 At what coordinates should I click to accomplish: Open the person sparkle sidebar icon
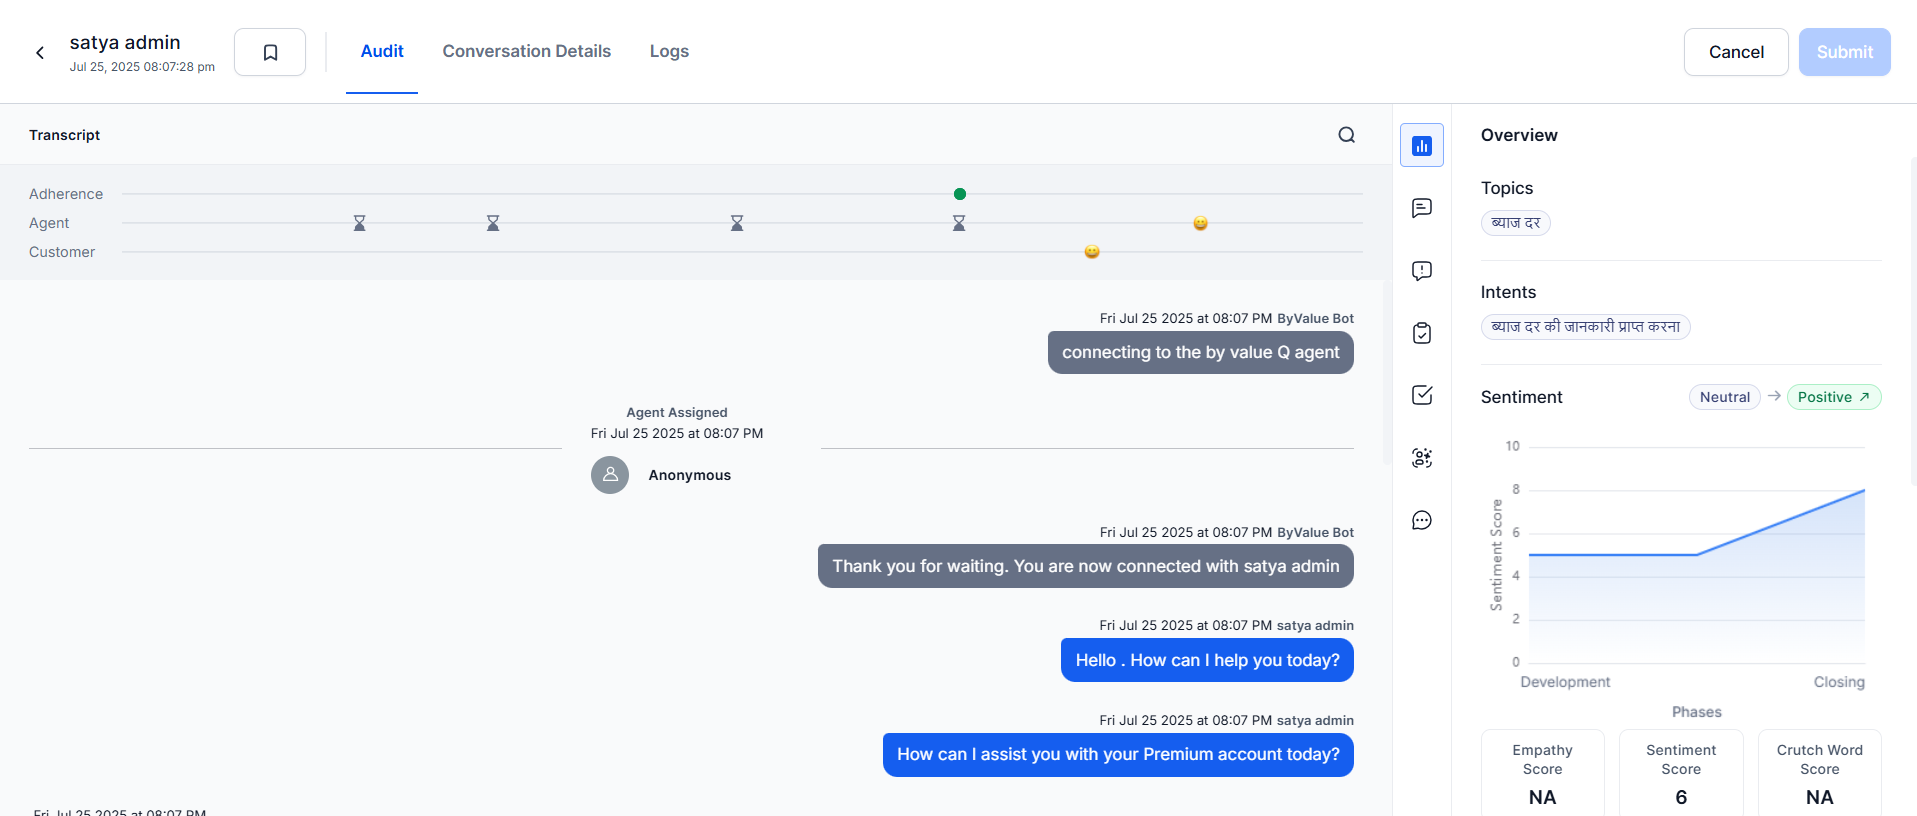(x=1421, y=458)
